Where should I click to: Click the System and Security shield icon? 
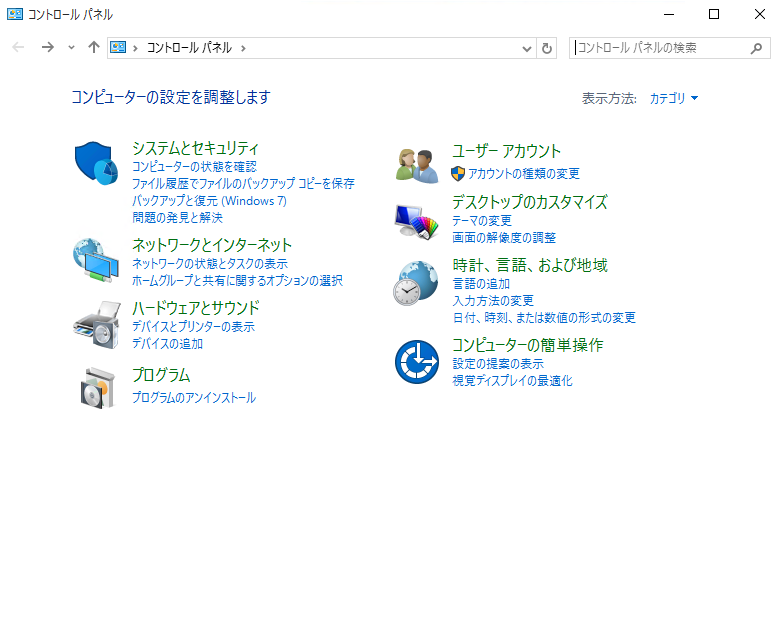point(97,163)
